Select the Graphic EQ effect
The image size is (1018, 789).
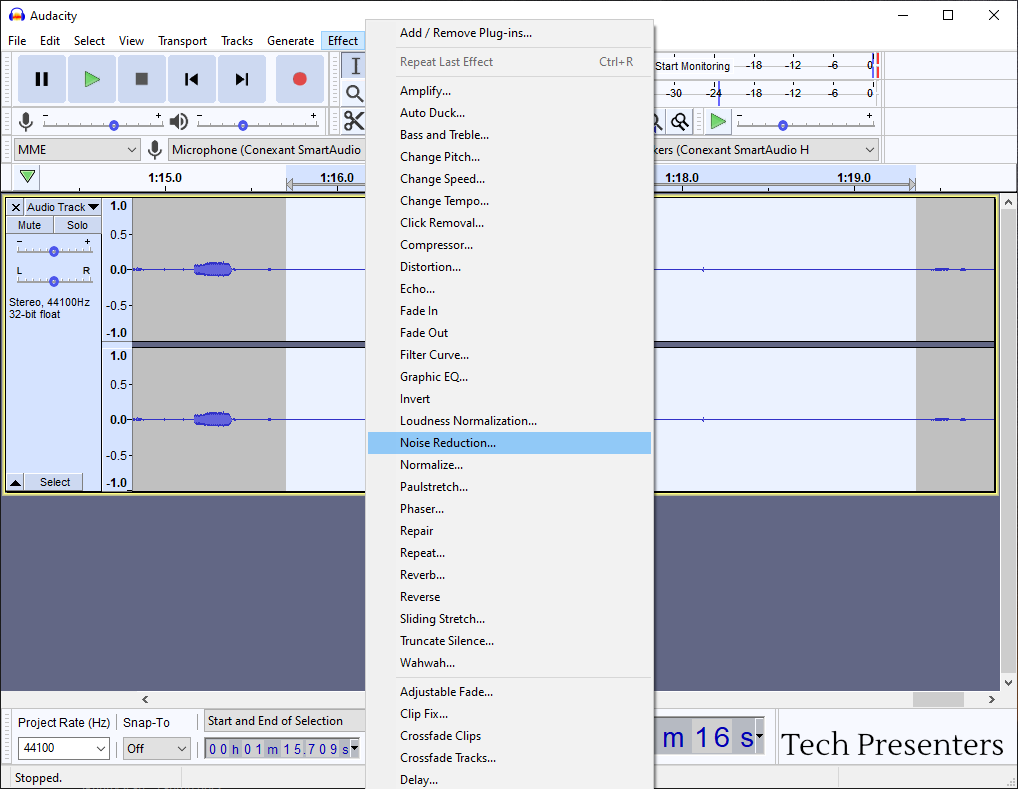(510, 377)
